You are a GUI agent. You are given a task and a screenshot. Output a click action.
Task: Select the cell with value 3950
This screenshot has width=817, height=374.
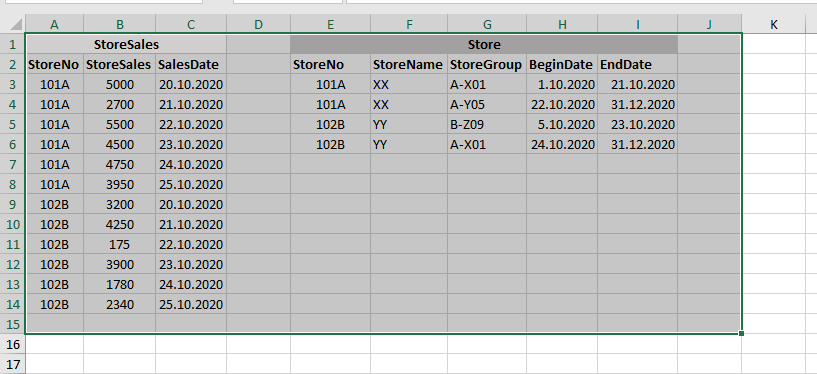pyautogui.click(x=119, y=184)
